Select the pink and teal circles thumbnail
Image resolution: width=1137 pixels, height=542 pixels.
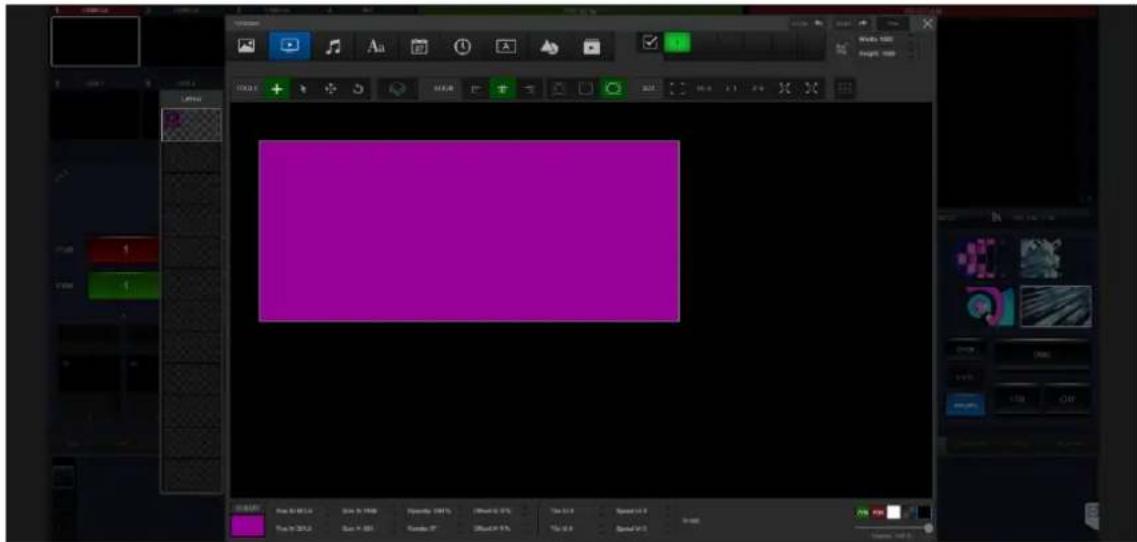[989, 306]
